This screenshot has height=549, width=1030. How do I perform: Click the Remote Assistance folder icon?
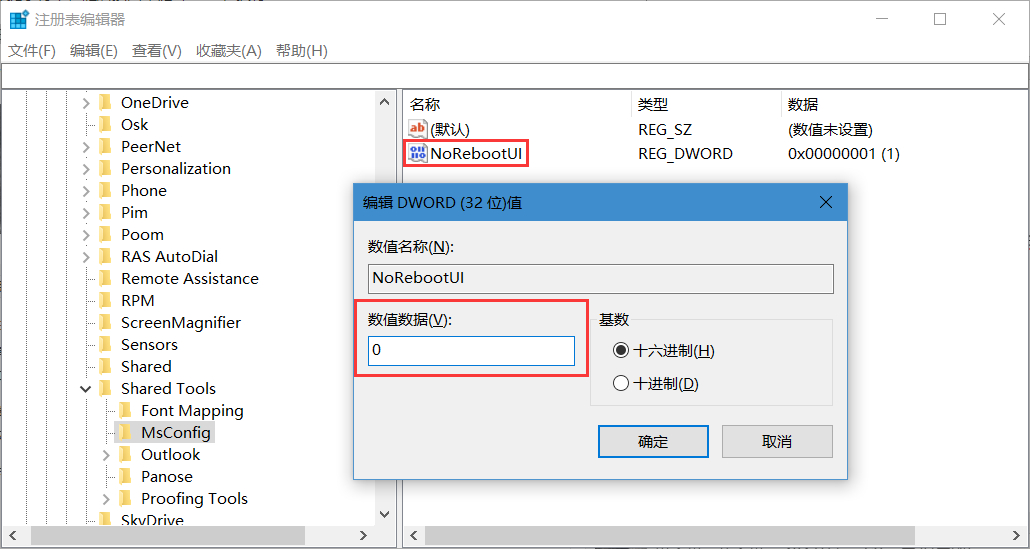105,278
